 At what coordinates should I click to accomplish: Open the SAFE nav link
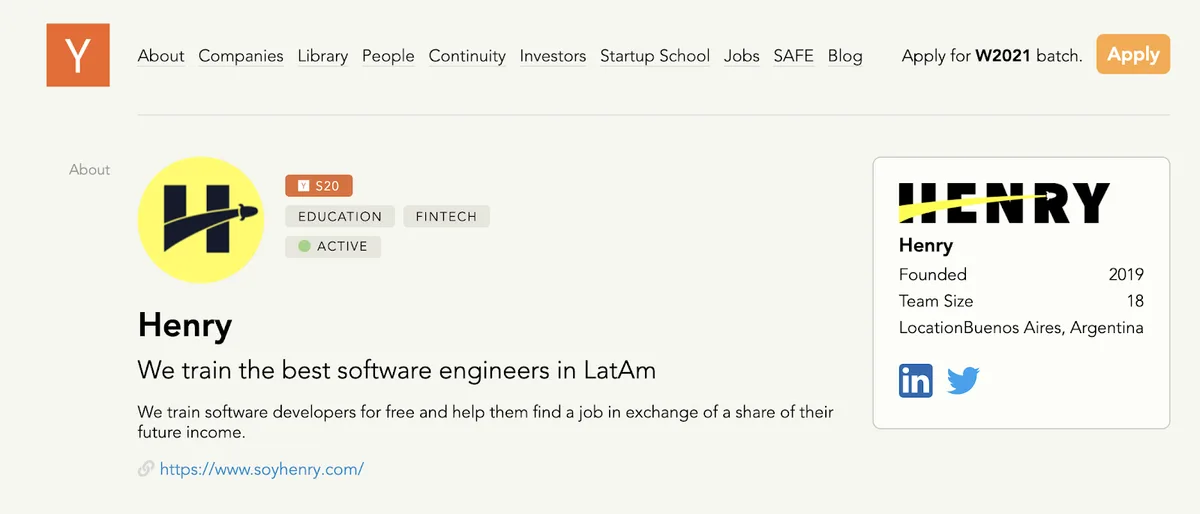pos(794,56)
